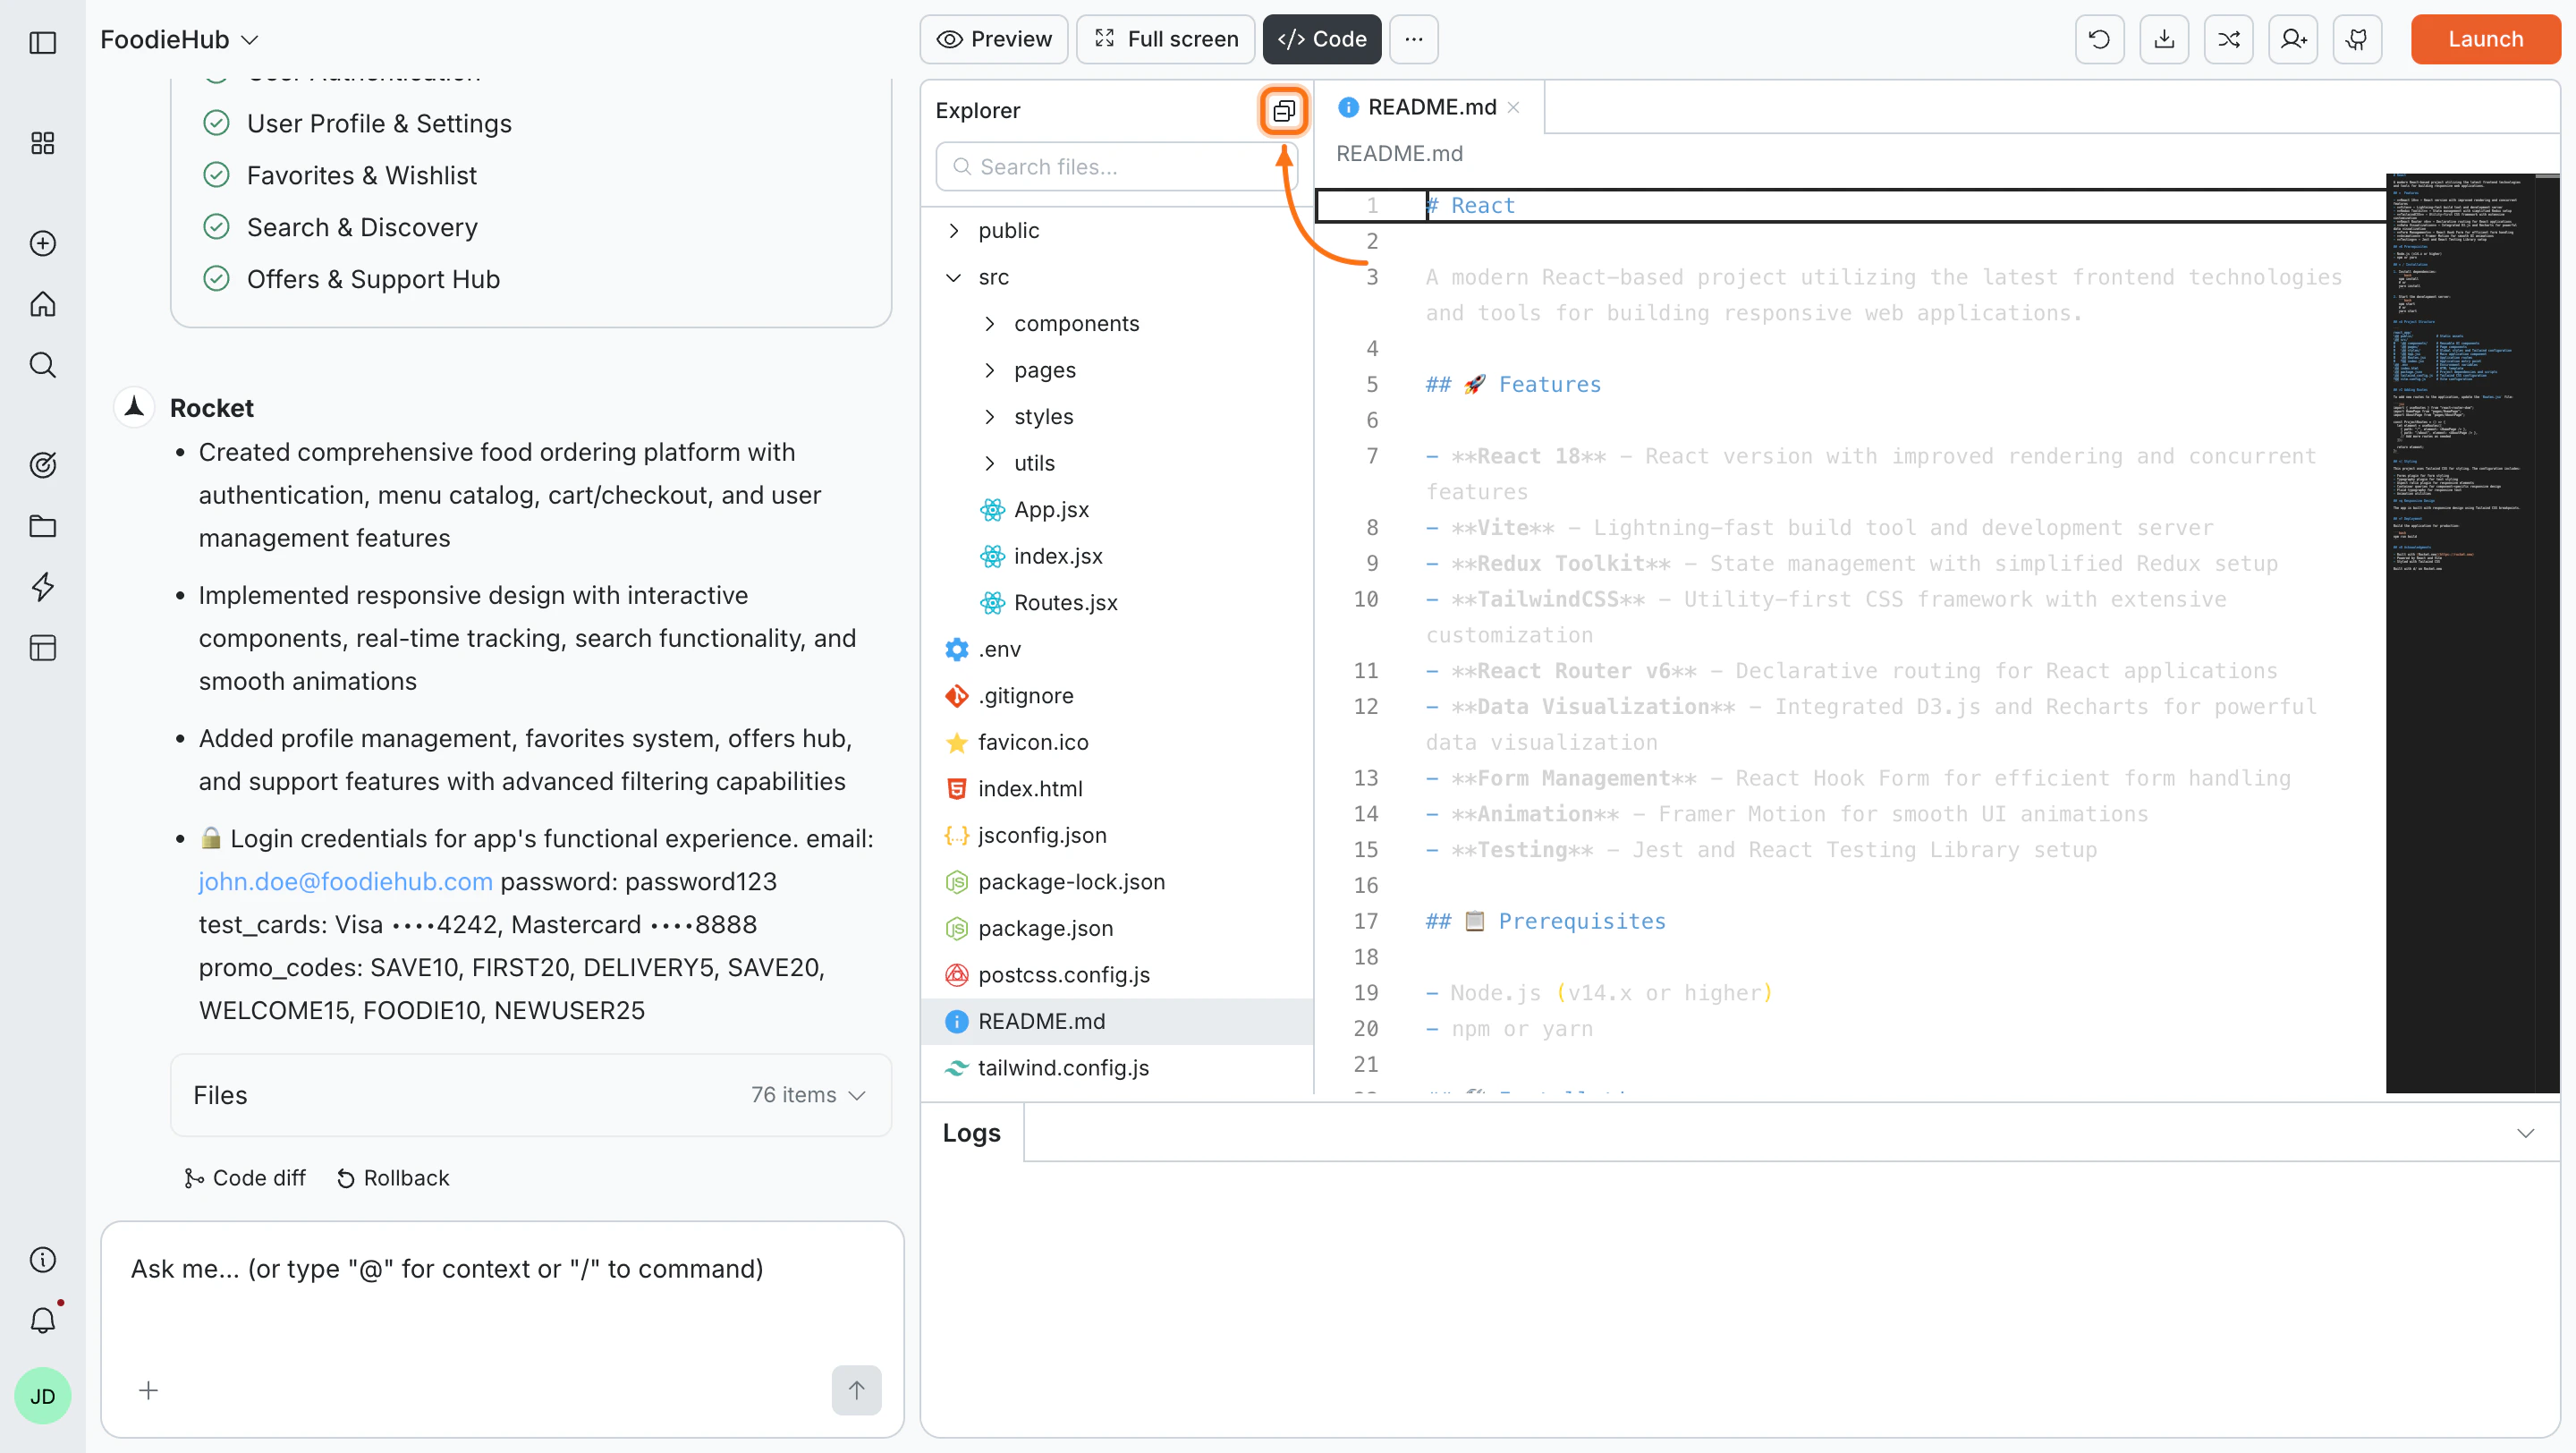Click the add collaborator icon
The width and height of the screenshot is (2576, 1453).
[x=2292, y=39]
